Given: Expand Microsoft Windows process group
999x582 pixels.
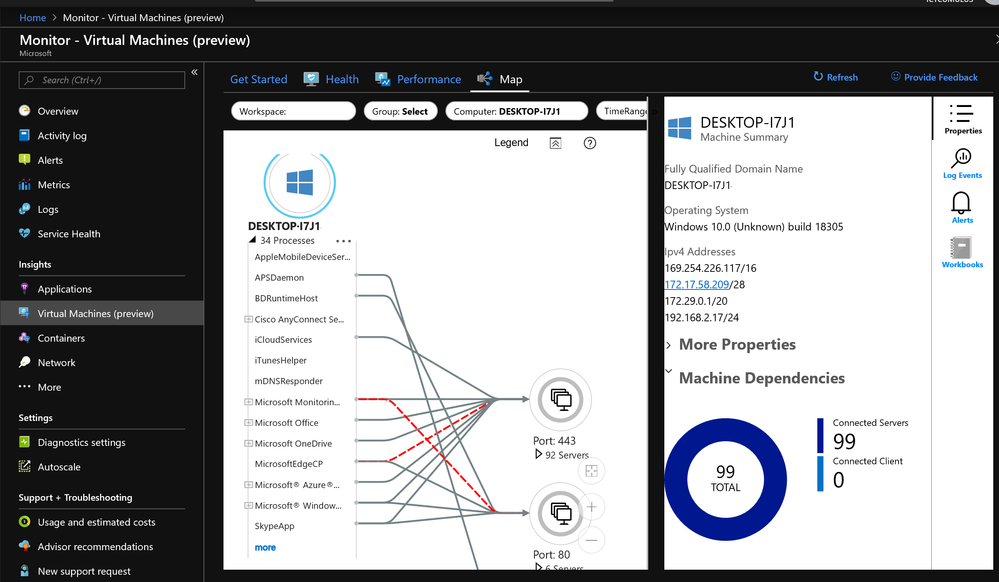Looking at the screenshot, I should coord(248,506).
